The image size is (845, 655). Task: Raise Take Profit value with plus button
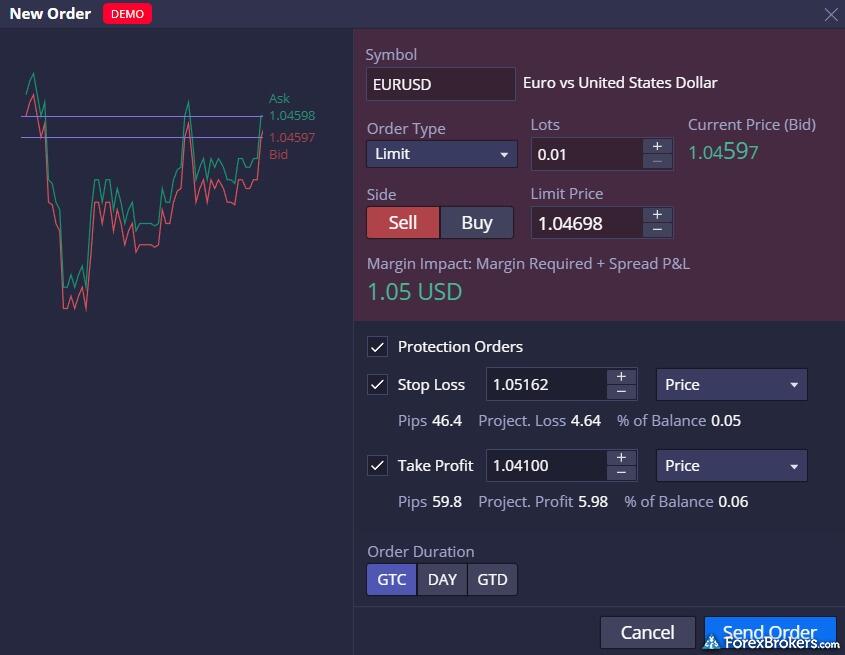coord(621,458)
